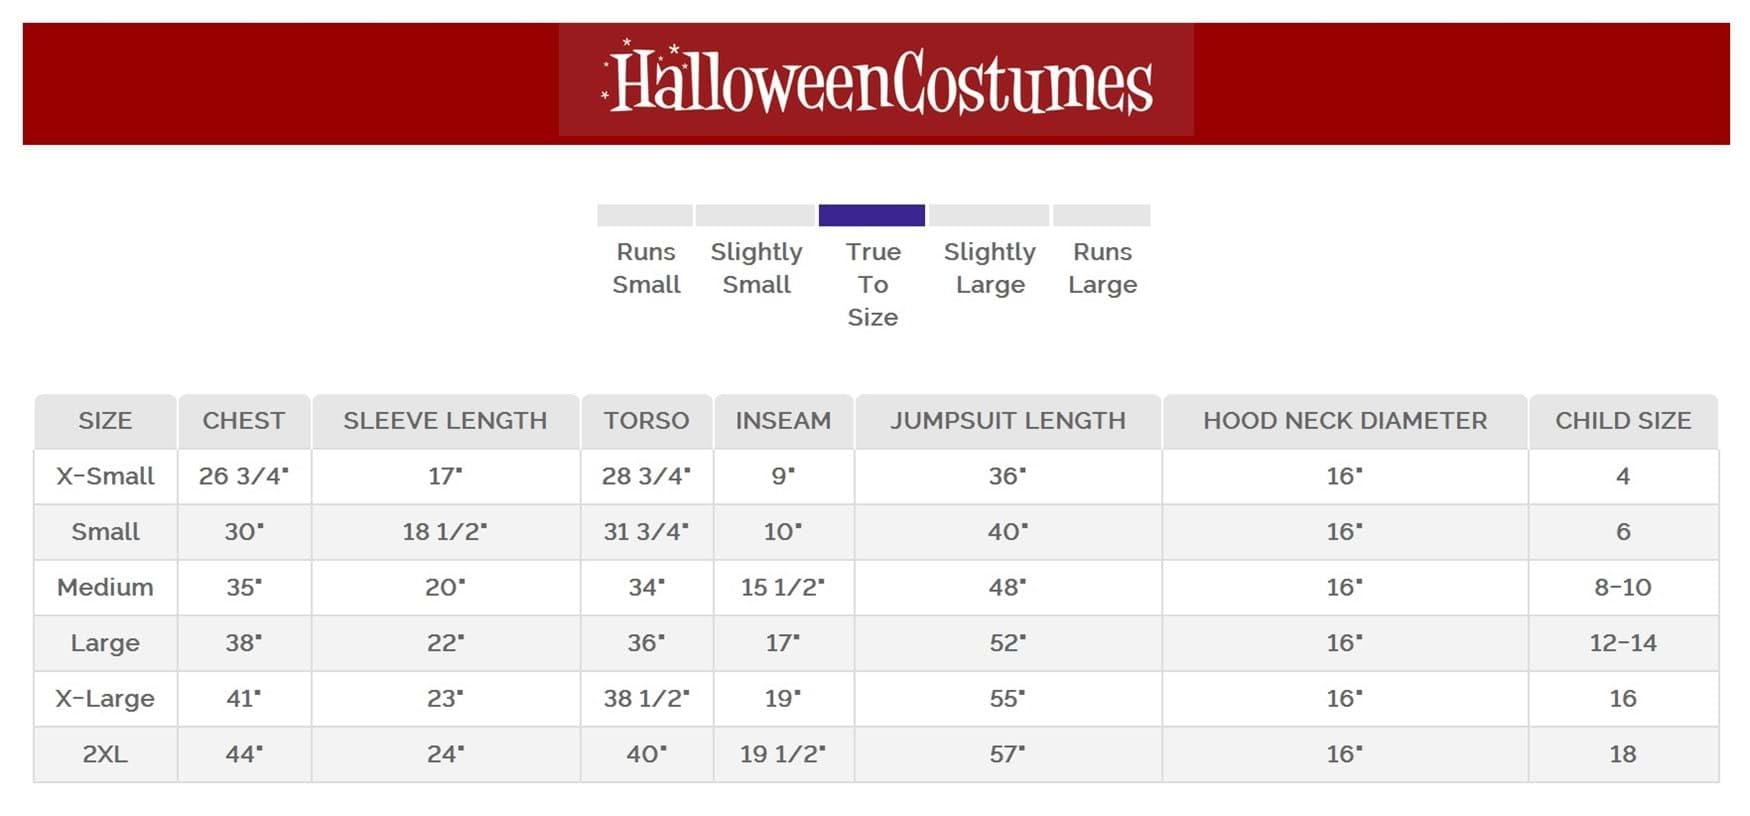The width and height of the screenshot is (1750, 816).
Task: Click the SIZE column header
Action: point(105,421)
